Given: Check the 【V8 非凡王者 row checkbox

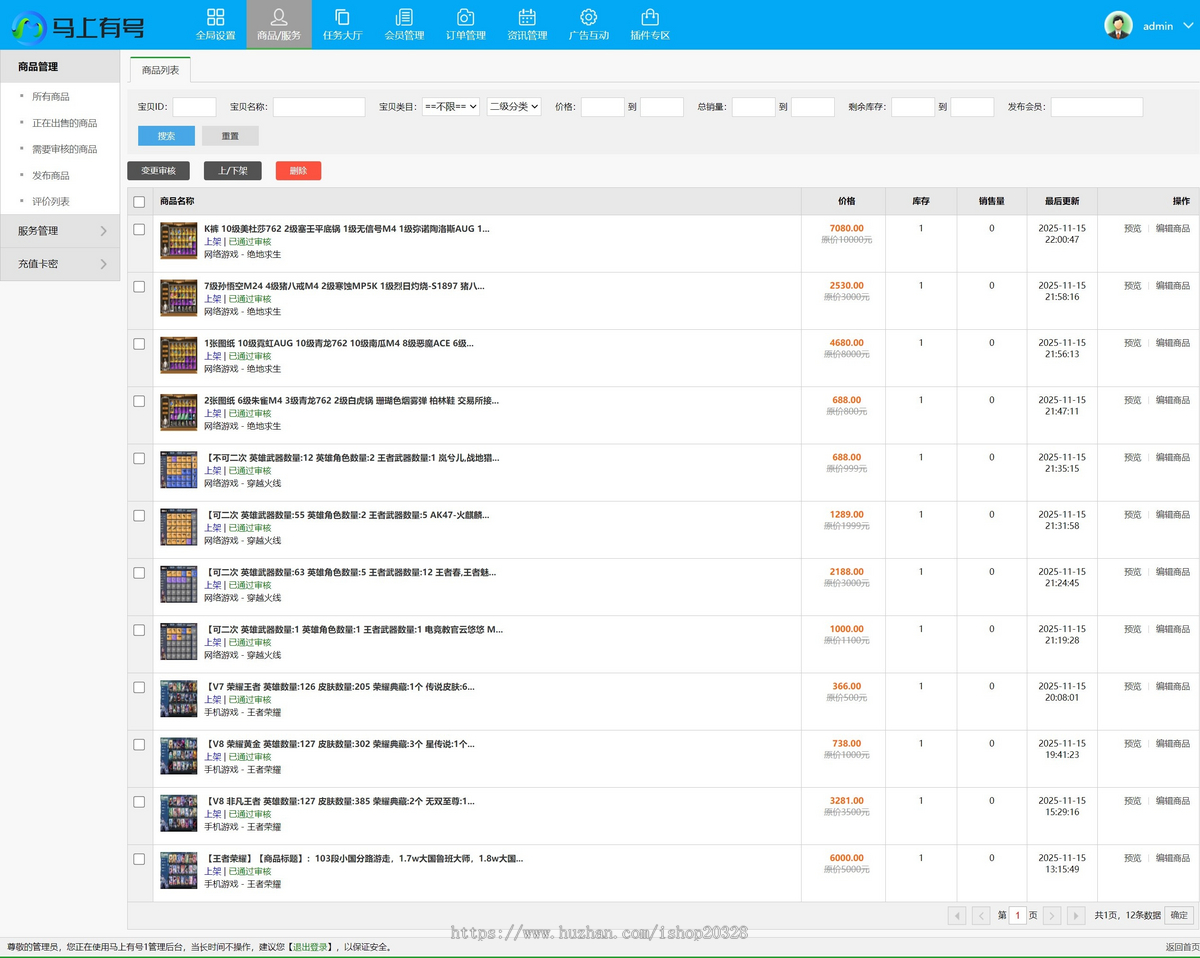Looking at the screenshot, I should click(139, 802).
